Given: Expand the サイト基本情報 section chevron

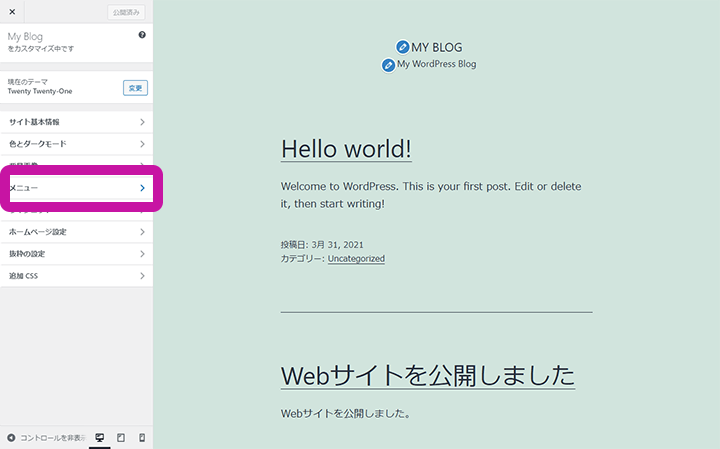Looking at the screenshot, I should 142,122.
